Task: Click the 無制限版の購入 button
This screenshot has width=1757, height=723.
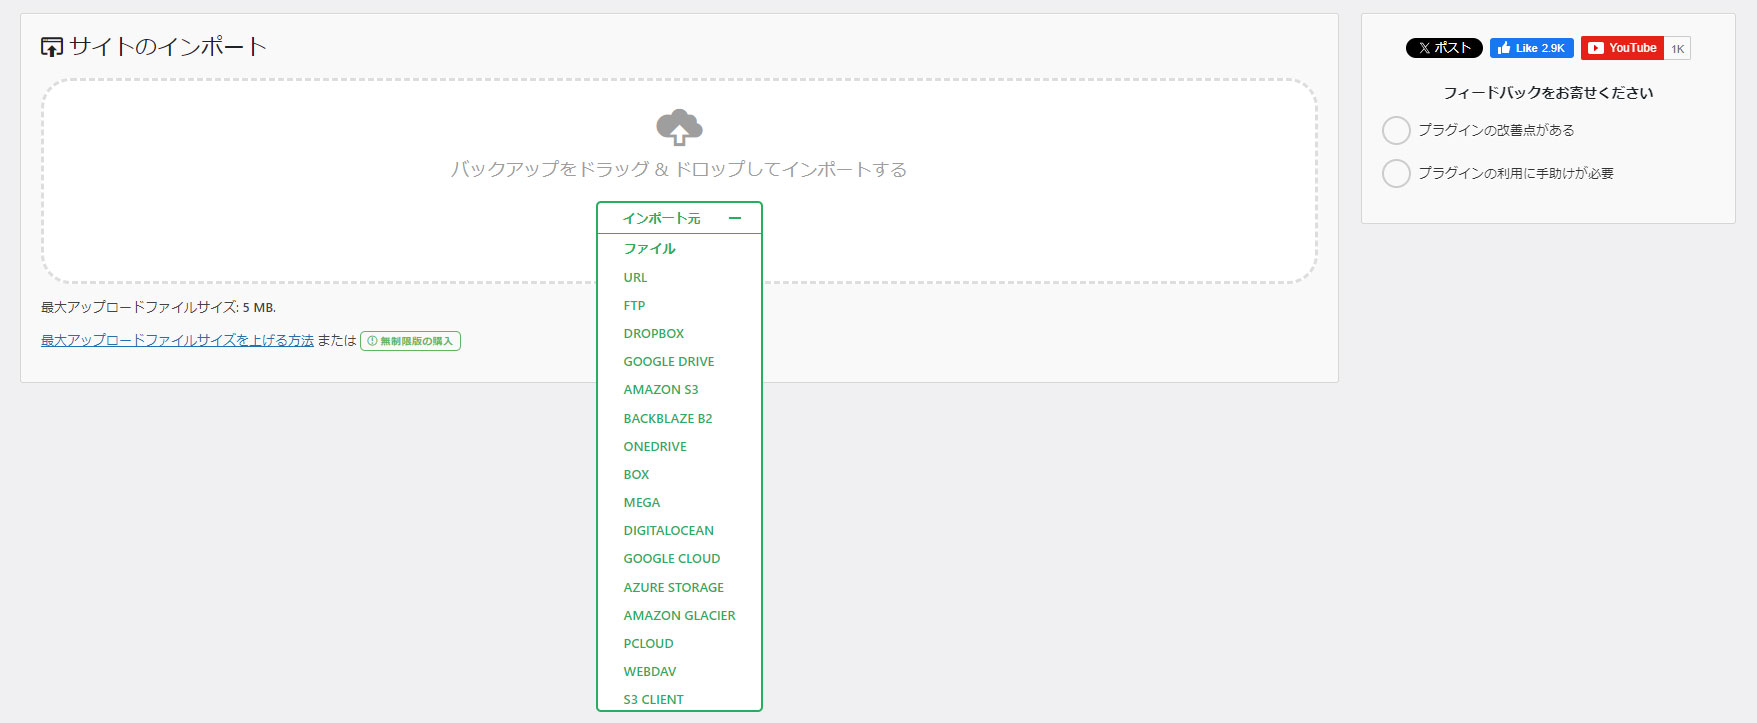Action: [x=410, y=341]
